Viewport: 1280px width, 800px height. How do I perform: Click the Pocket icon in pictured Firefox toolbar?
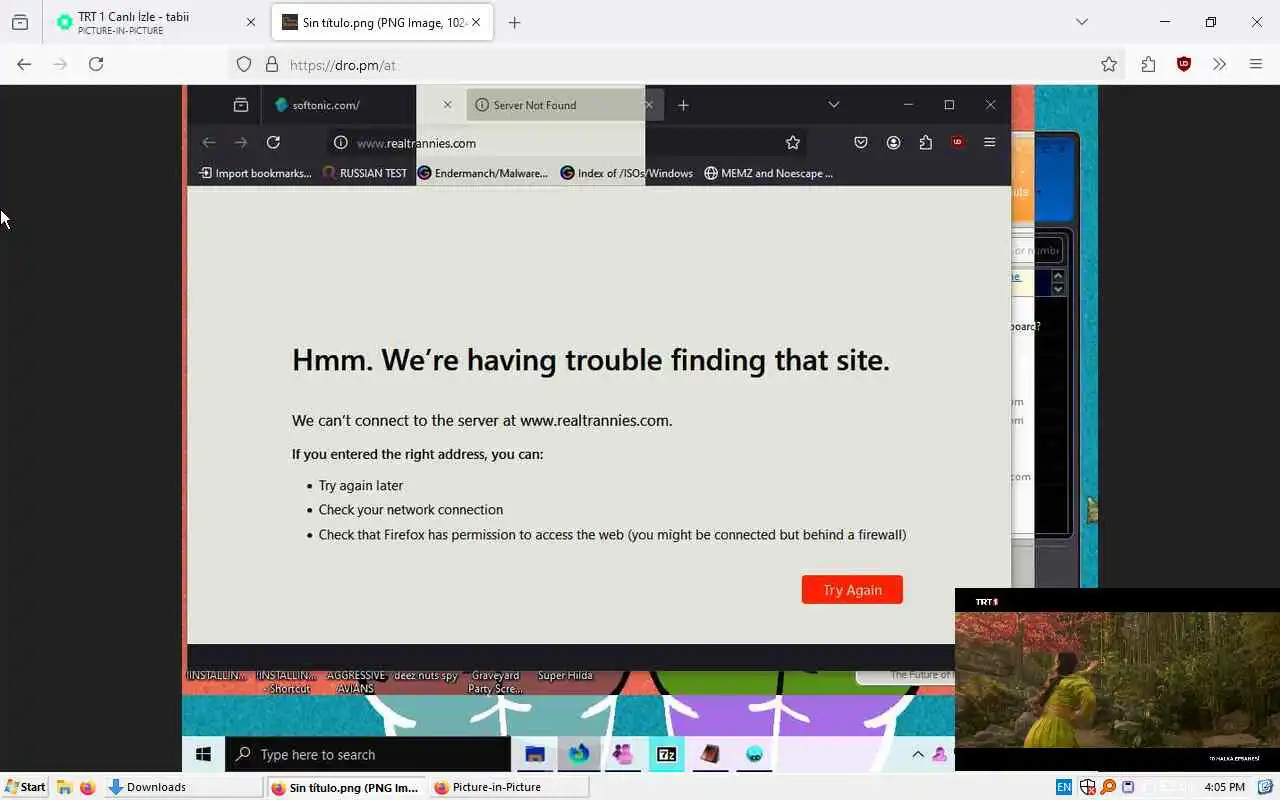click(860, 143)
